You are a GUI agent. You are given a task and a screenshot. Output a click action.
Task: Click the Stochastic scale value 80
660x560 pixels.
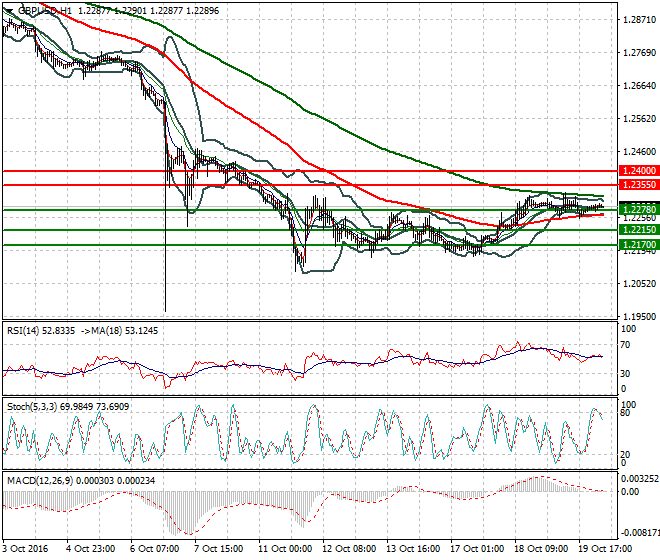tap(625, 413)
